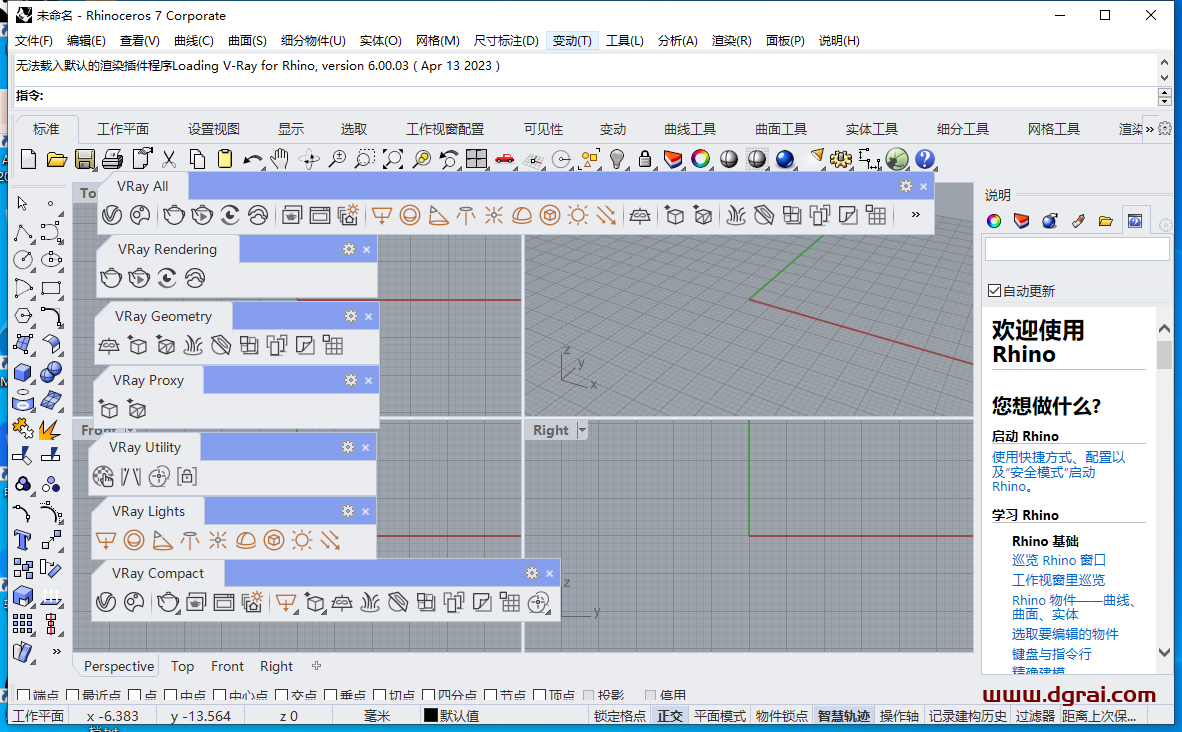Open the VRay Rendering toolbar gear menu
The height and width of the screenshot is (732, 1182).
pyautogui.click(x=348, y=249)
